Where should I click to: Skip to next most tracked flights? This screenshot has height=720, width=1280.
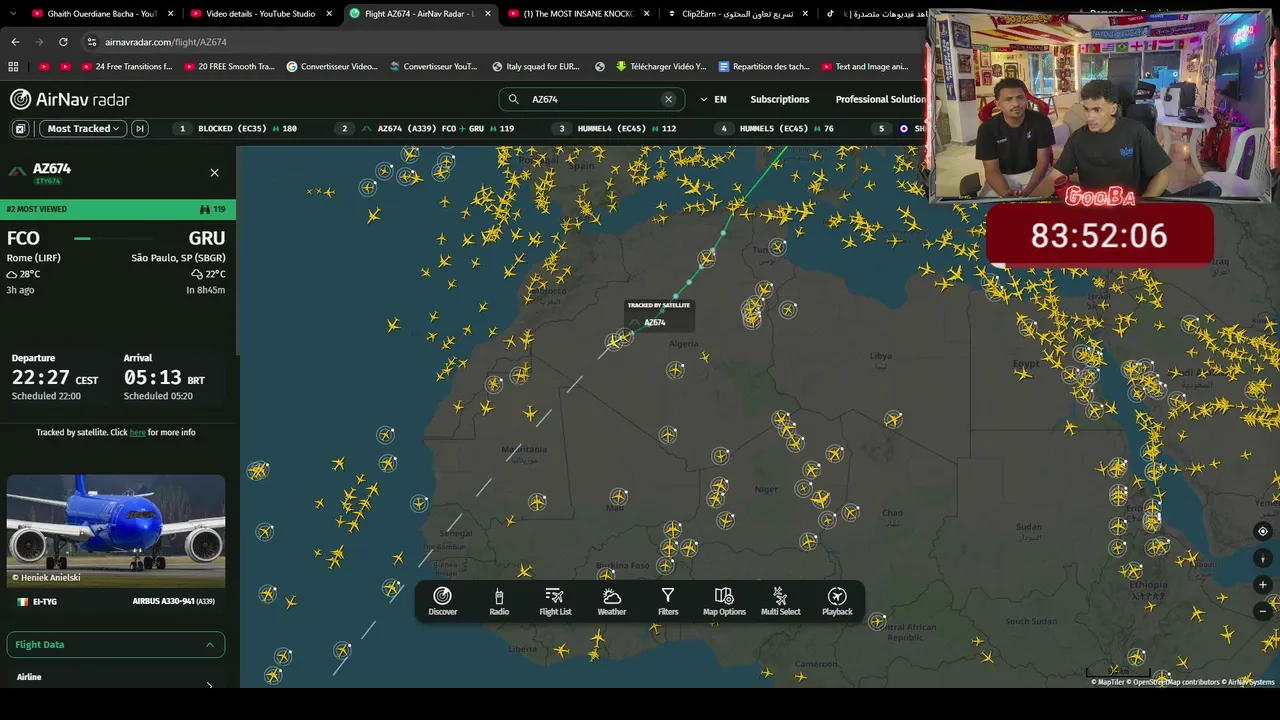[x=140, y=128]
